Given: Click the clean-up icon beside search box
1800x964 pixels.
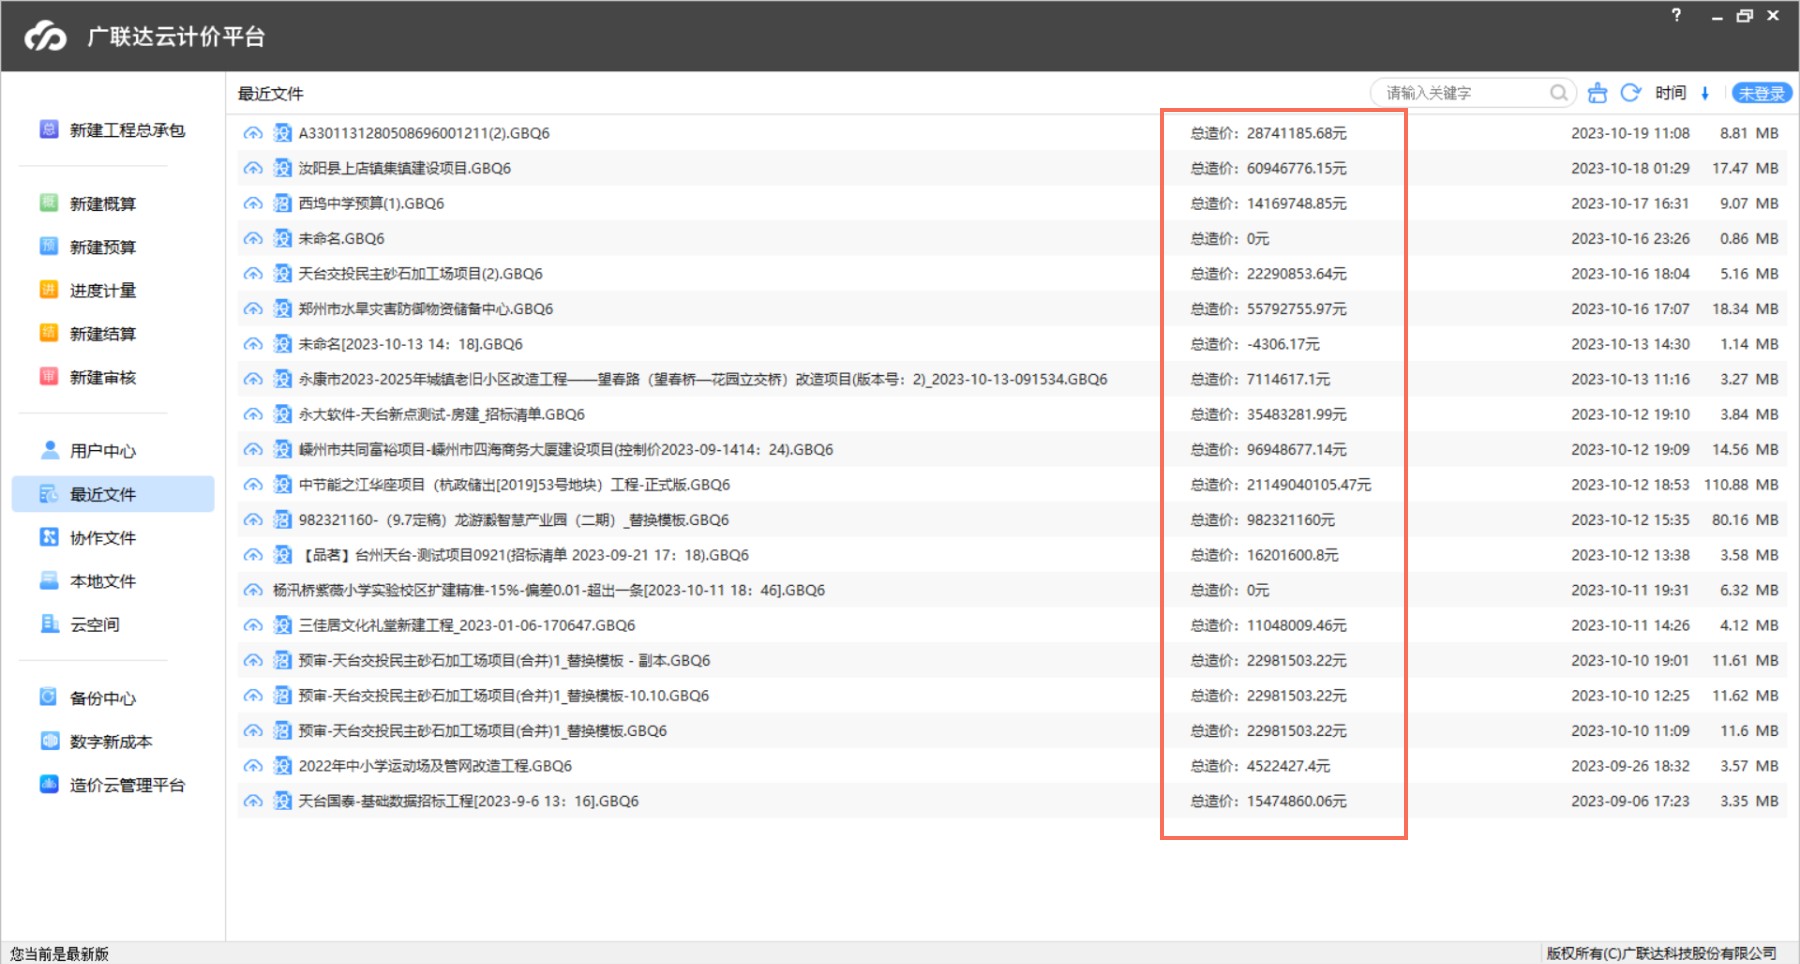Looking at the screenshot, I should point(1598,93).
